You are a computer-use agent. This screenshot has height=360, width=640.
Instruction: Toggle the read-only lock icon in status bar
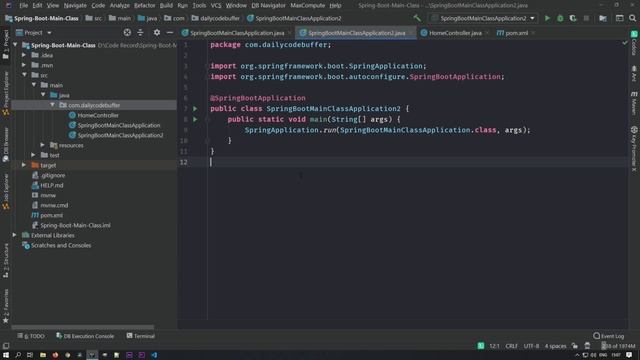[x=575, y=346]
